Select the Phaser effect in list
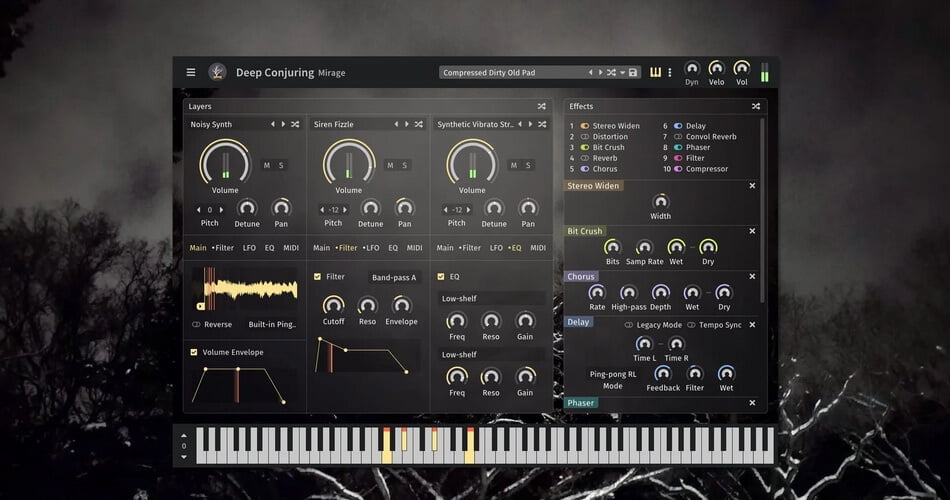 pos(698,147)
